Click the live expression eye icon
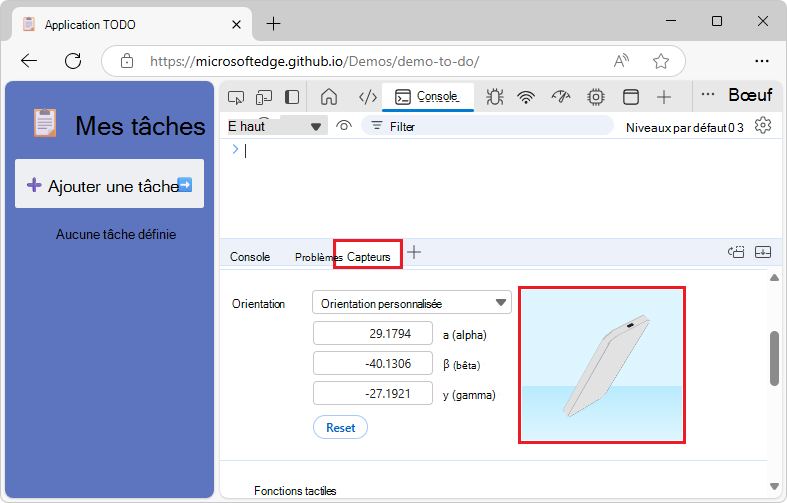Screen dimensions: 787x503 click(343, 125)
